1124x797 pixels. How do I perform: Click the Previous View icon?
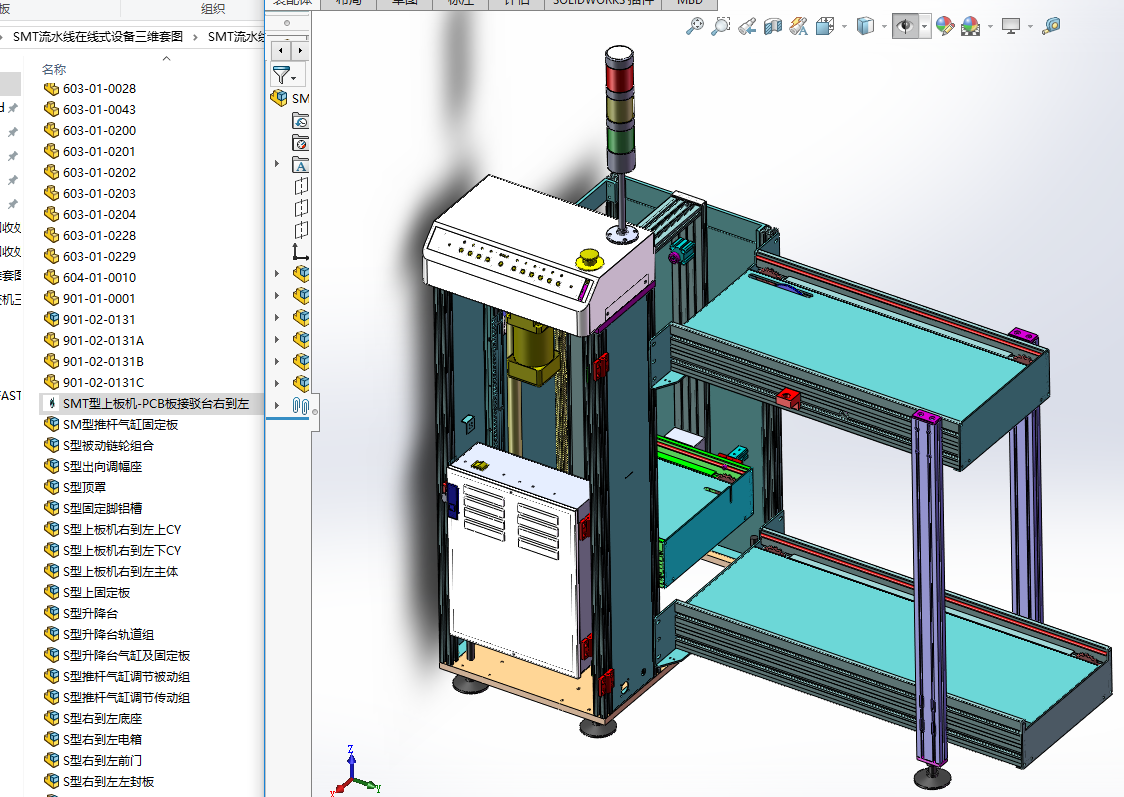pos(746,27)
